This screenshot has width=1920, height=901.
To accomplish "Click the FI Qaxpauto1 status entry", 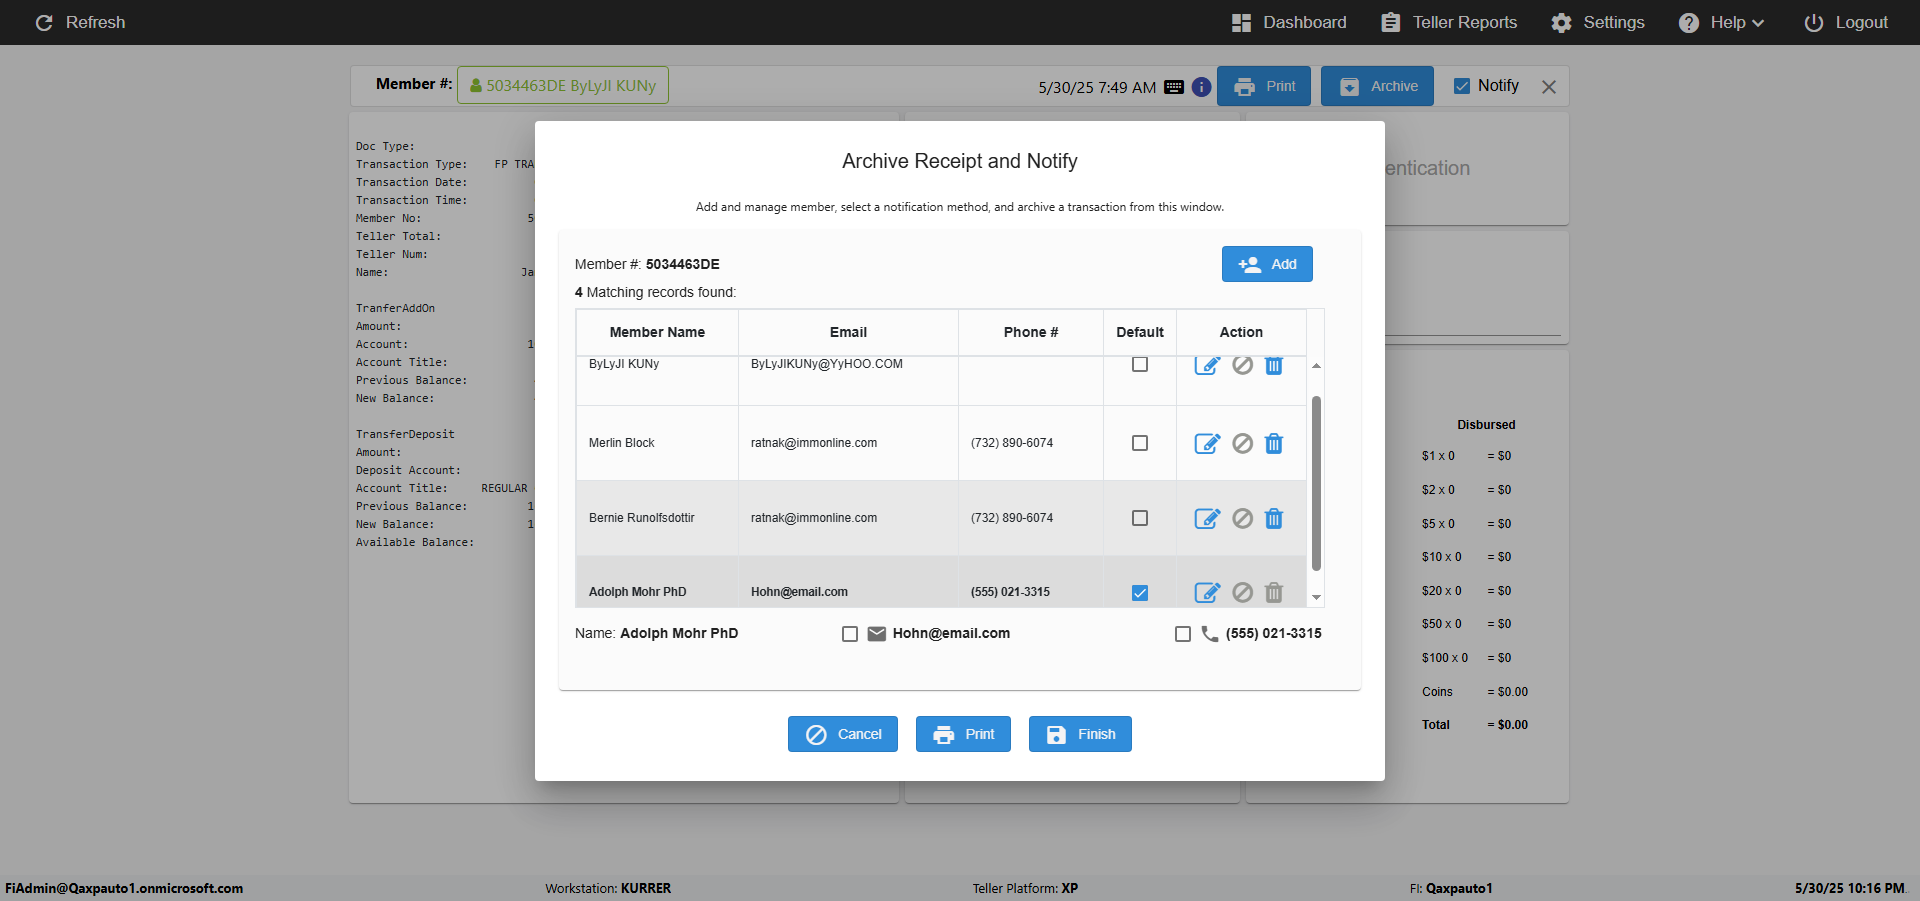I will [x=1451, y=888].
